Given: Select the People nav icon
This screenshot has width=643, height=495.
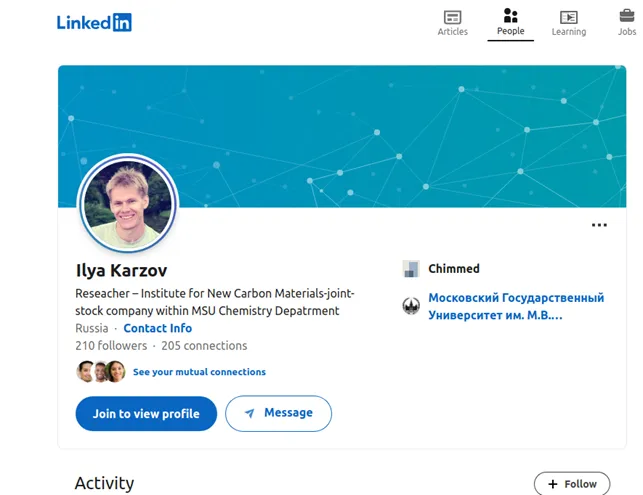Looking at the screenshot, I should pos(511,16).
